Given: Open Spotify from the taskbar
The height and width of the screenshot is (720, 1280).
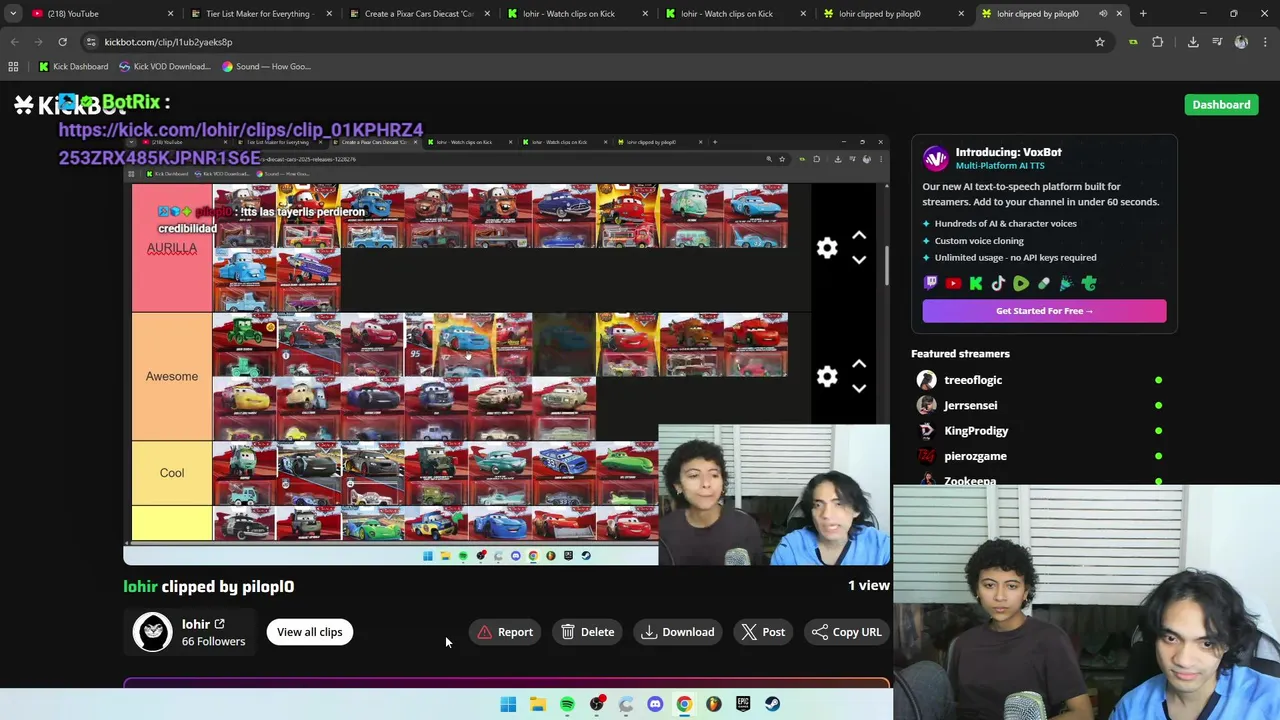Looking at the screenshot, I should click(x=567, y=704).
